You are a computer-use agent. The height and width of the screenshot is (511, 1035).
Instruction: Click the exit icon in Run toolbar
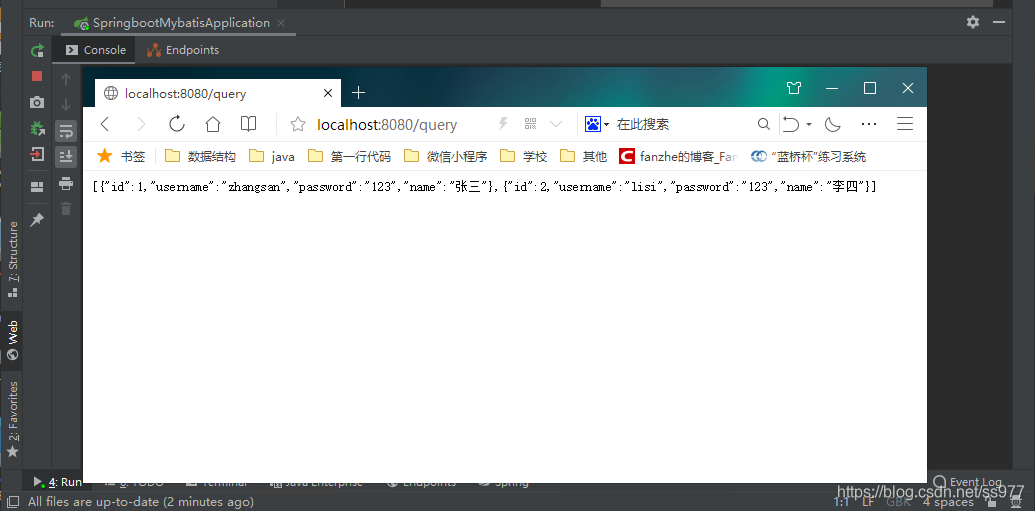coord(37,155)
